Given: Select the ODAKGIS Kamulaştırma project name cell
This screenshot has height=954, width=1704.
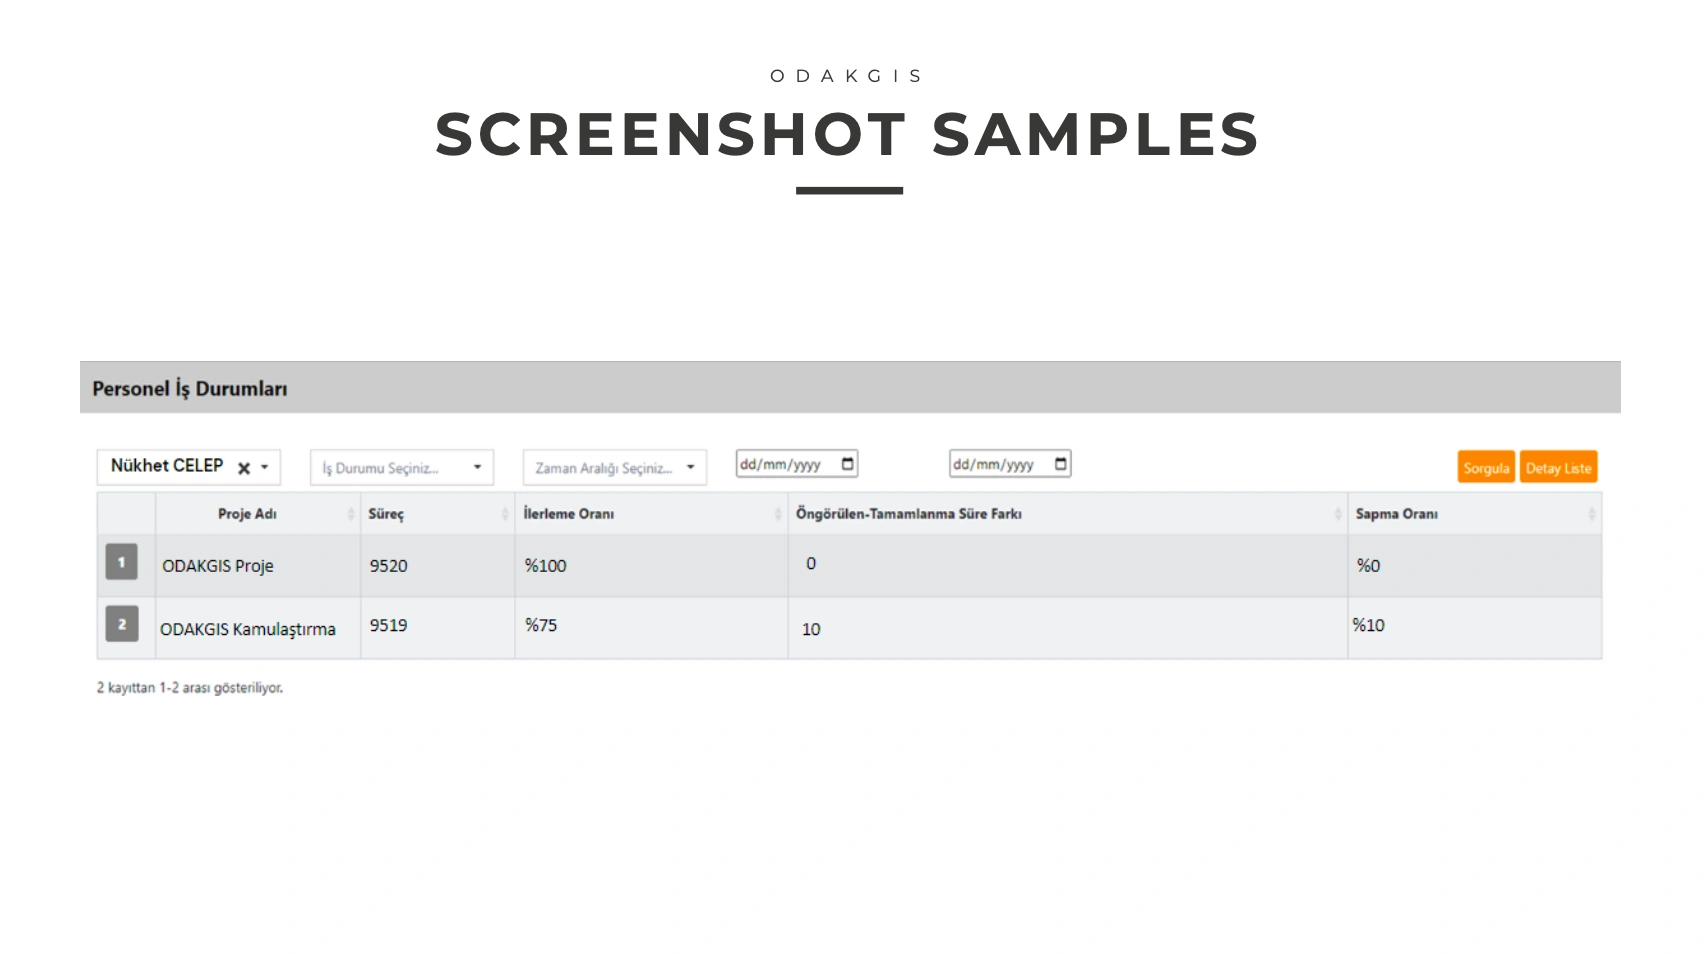Looking at the screenshot, I should click(x=248, y=629).
